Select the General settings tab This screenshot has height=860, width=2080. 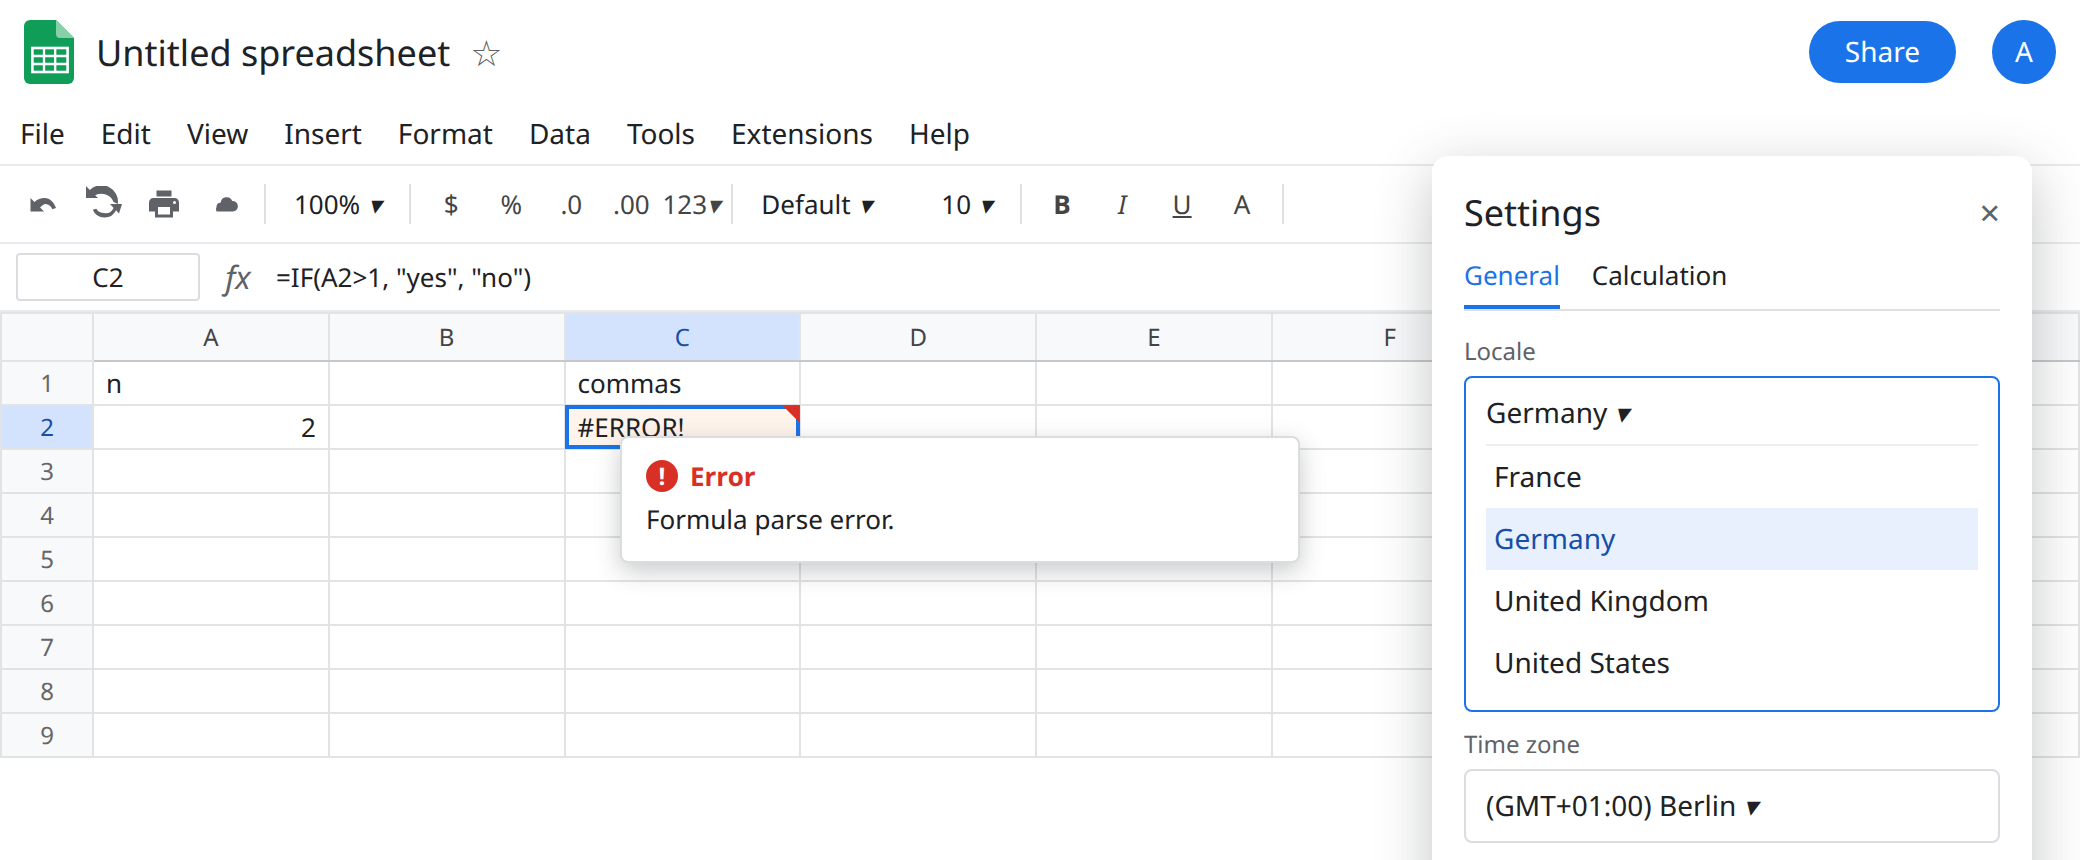[1511, 276]
